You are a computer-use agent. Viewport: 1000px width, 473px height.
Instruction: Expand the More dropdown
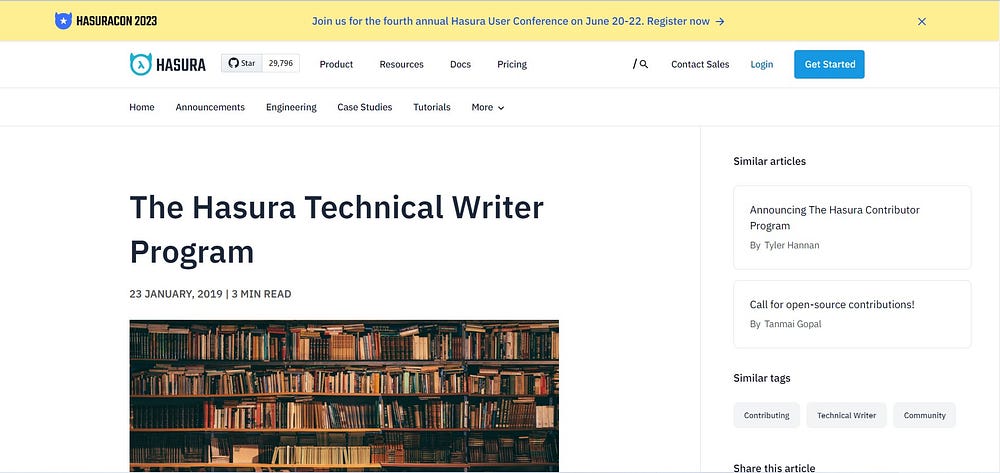[x=488, y=107]
